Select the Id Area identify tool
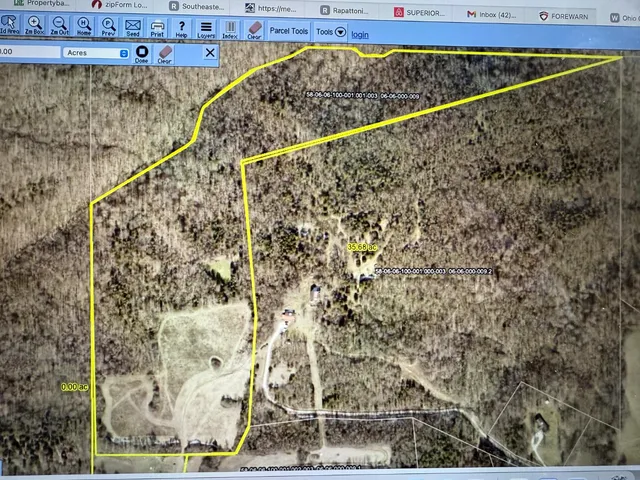640x480 pixels. [9, 24]
